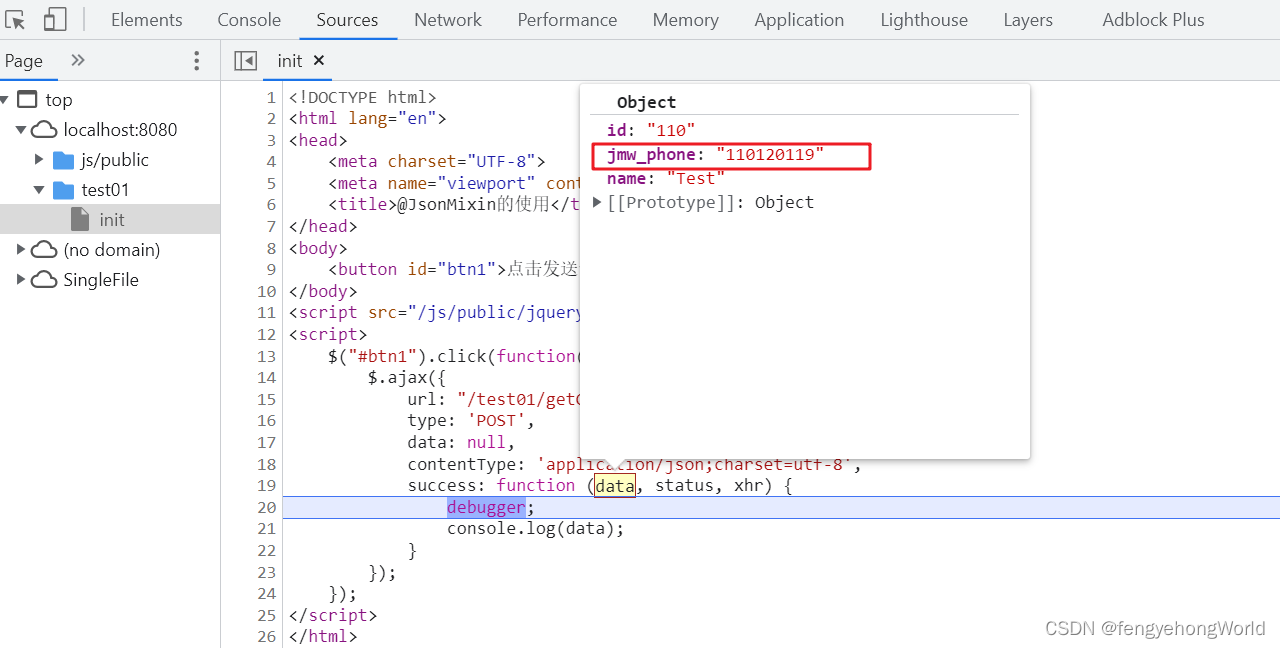Open the Memory panel
The width and height of the screenshot is (1280, 648).
(x=685, y=19)
